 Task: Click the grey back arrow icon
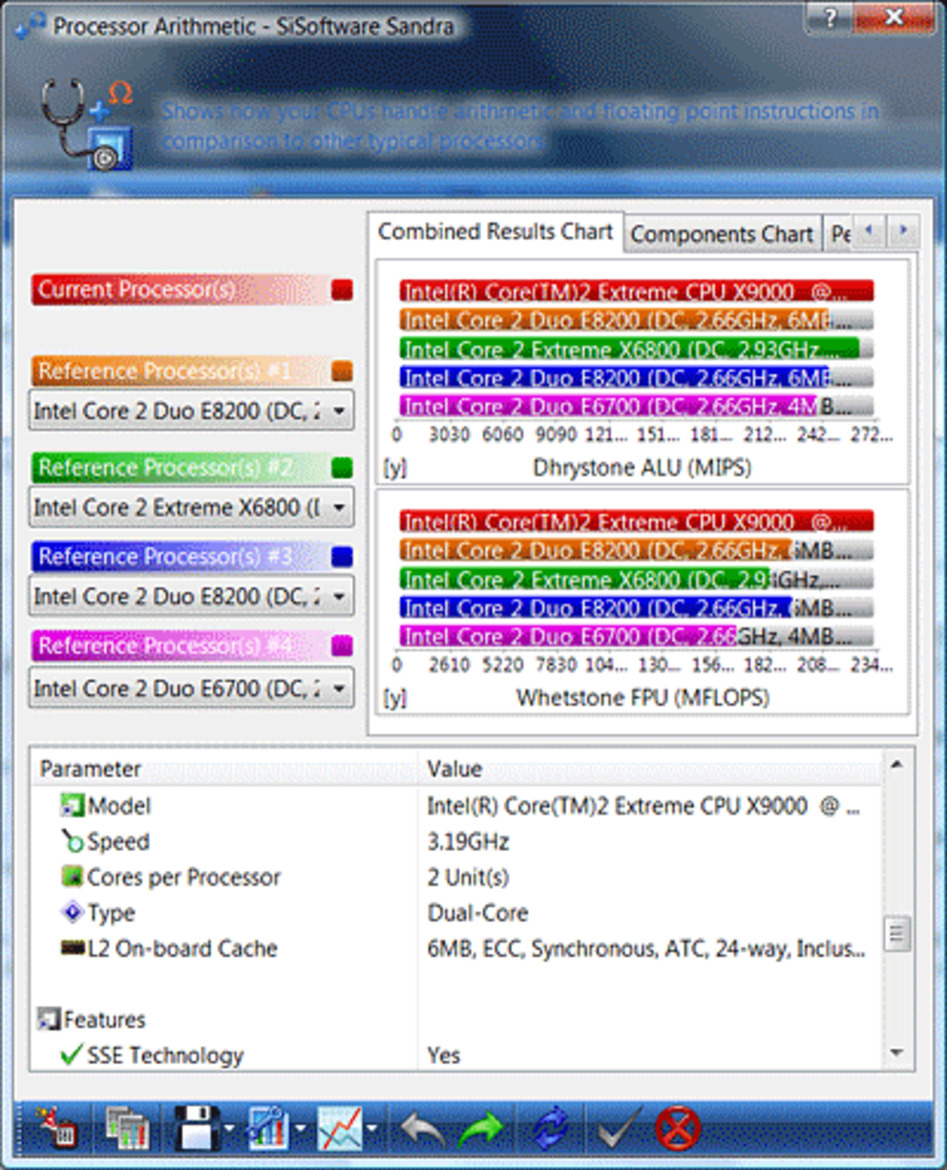[423, 1128]
